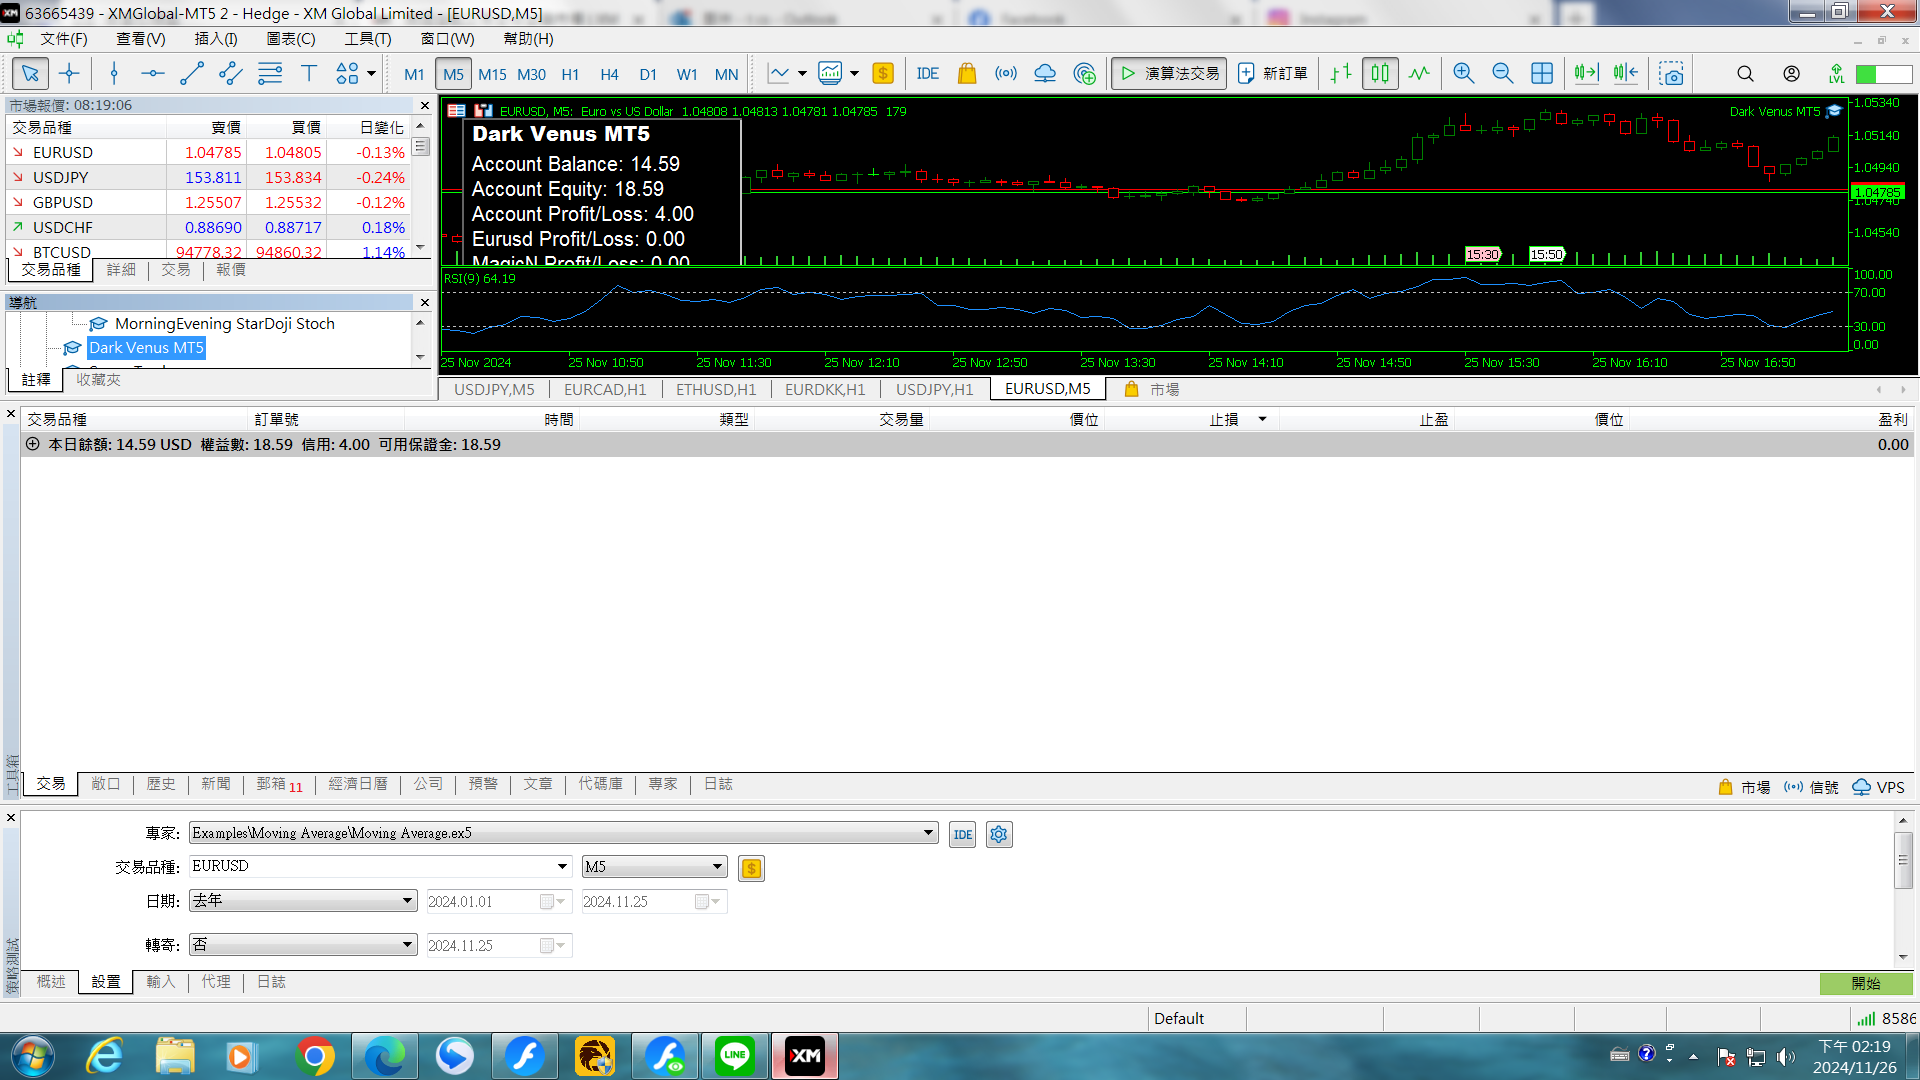1920x1080 pixels.
Task: Switch to the USDJPY,M5 chart tab
Action: (494, 389)
